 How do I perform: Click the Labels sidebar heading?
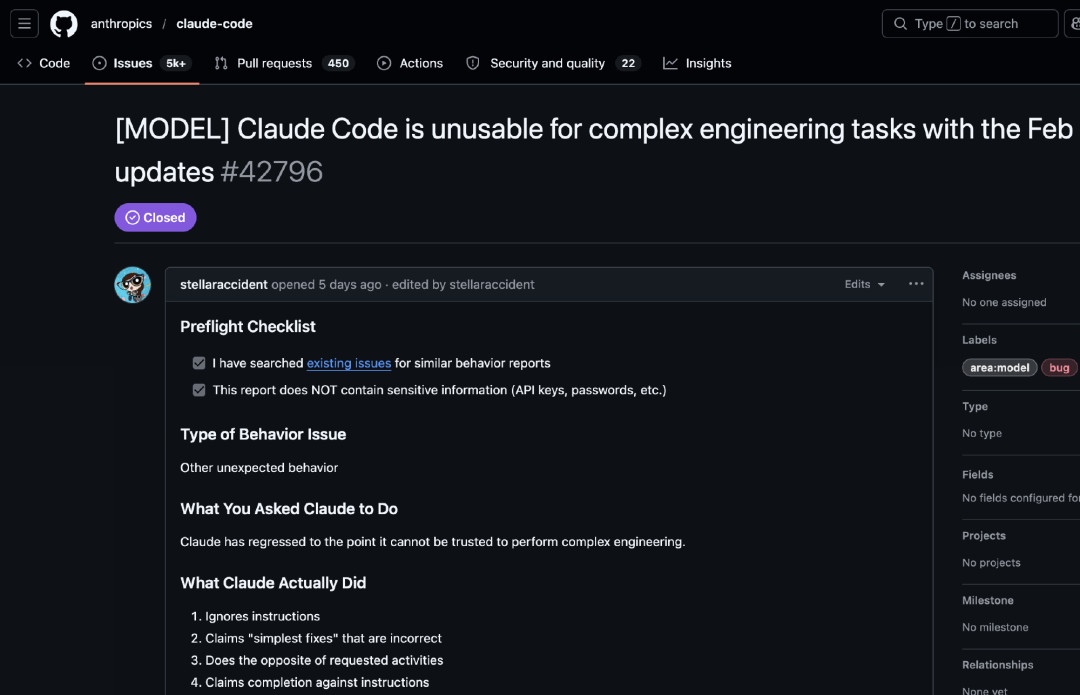(979, 340)
